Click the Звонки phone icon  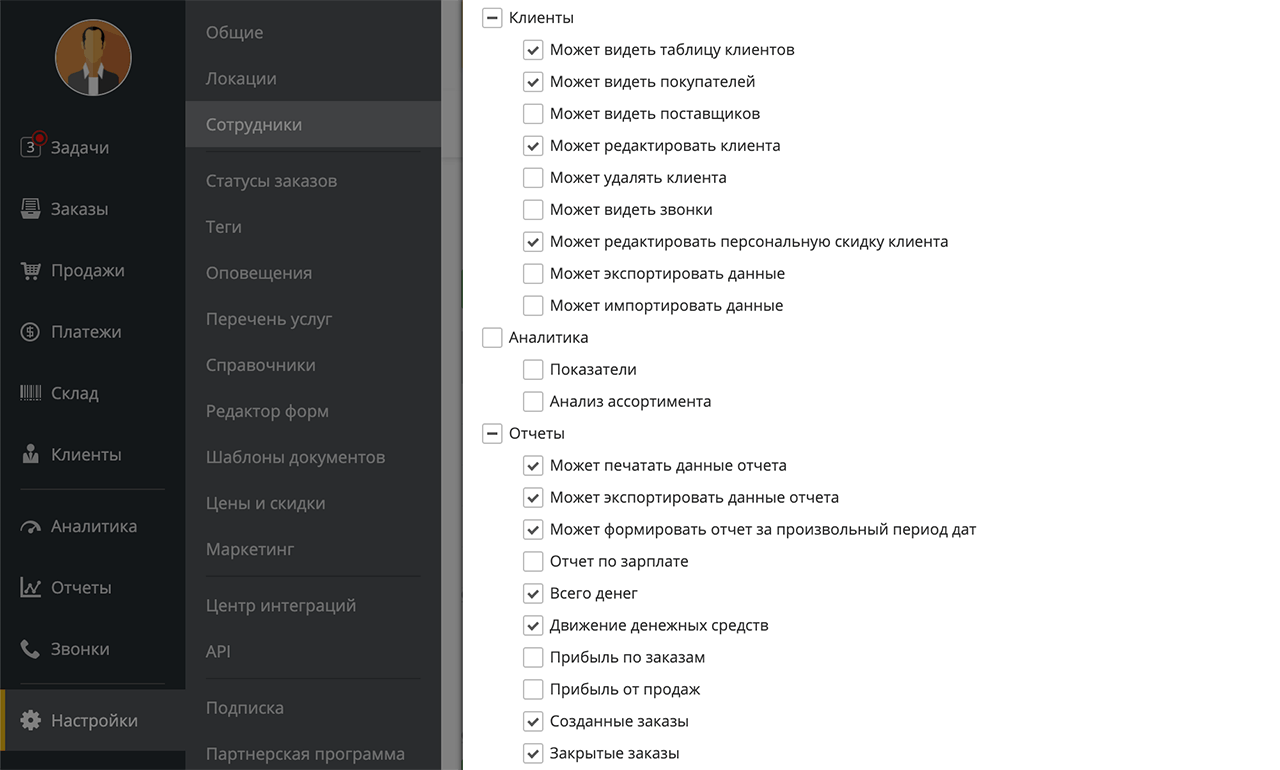[31, 649]
